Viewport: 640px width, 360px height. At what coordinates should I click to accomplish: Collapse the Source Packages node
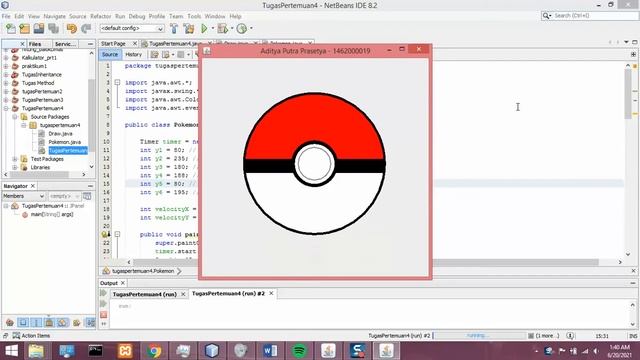tap(15, 117)
